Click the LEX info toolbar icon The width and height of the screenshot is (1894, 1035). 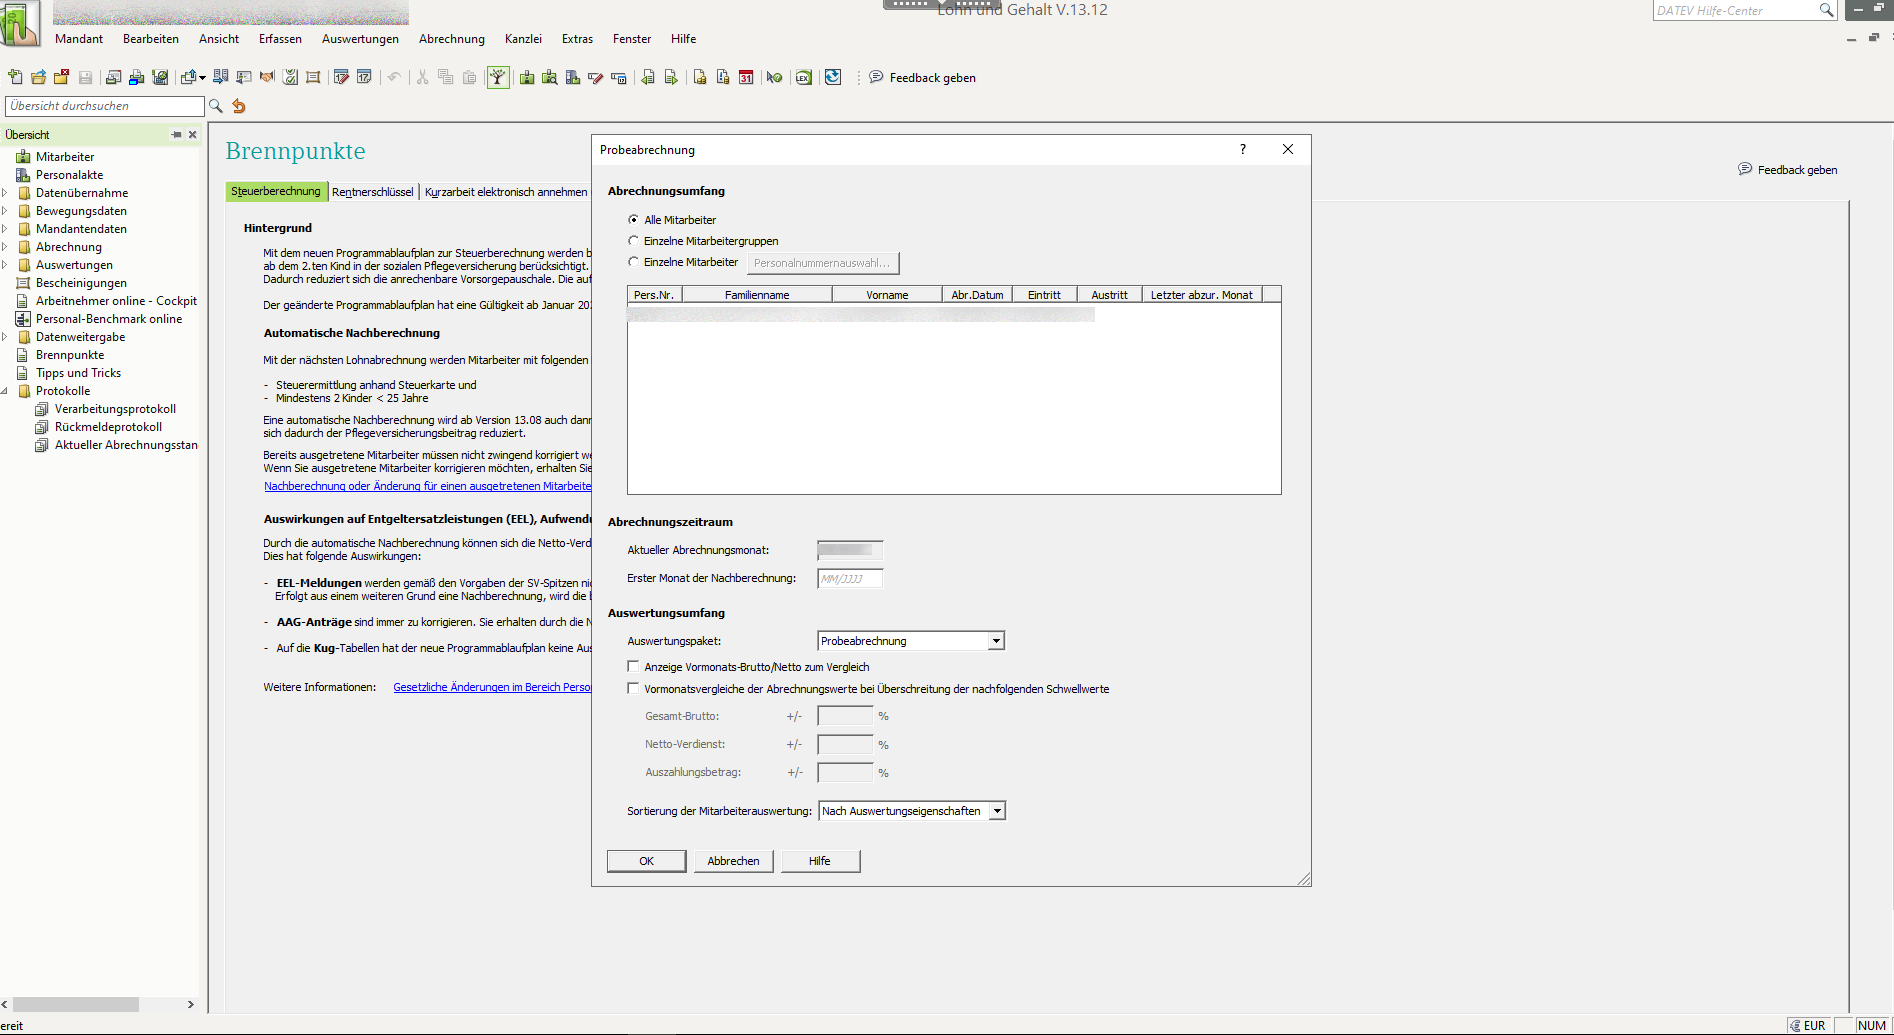tap(803, 77)
